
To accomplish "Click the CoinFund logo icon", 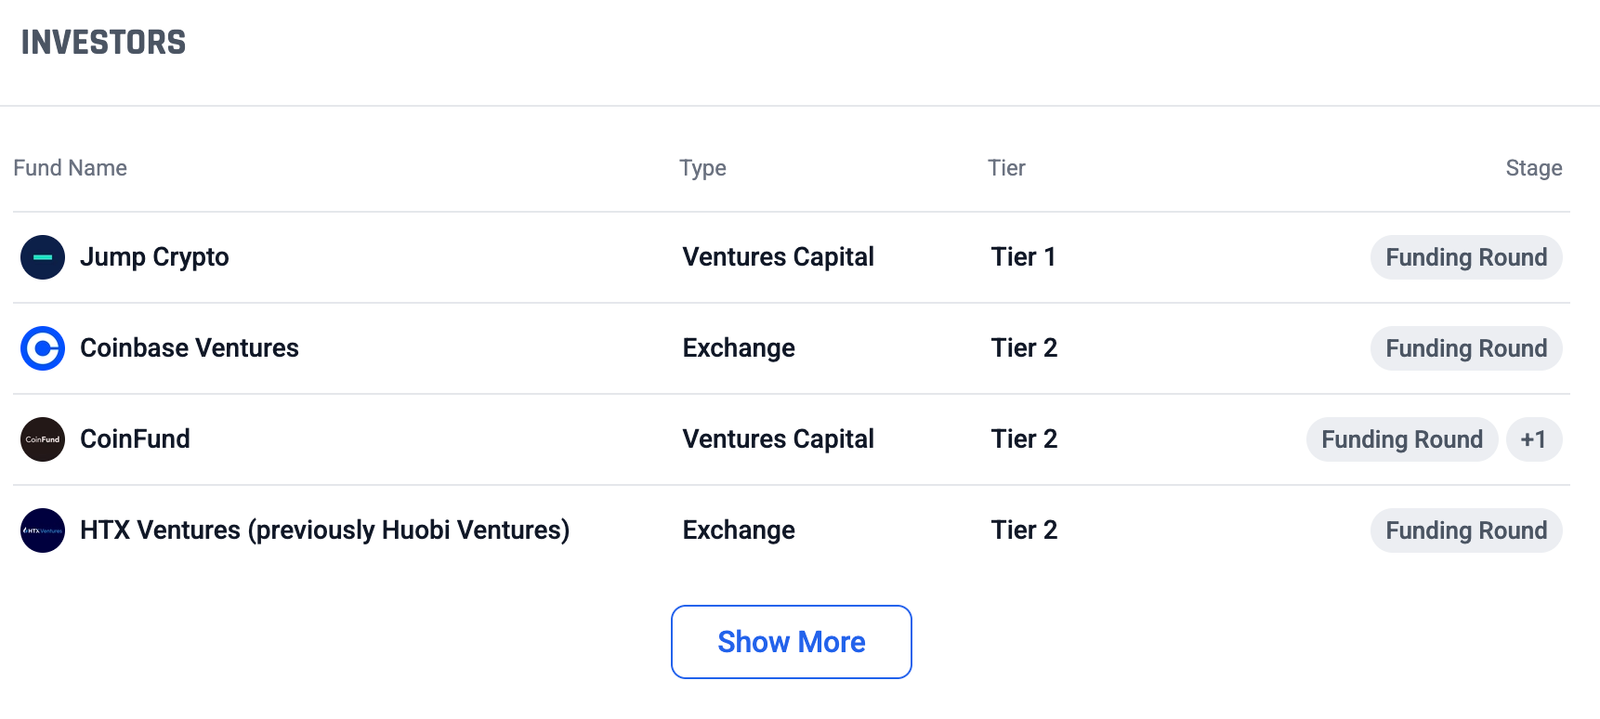I will click(43, 439).
